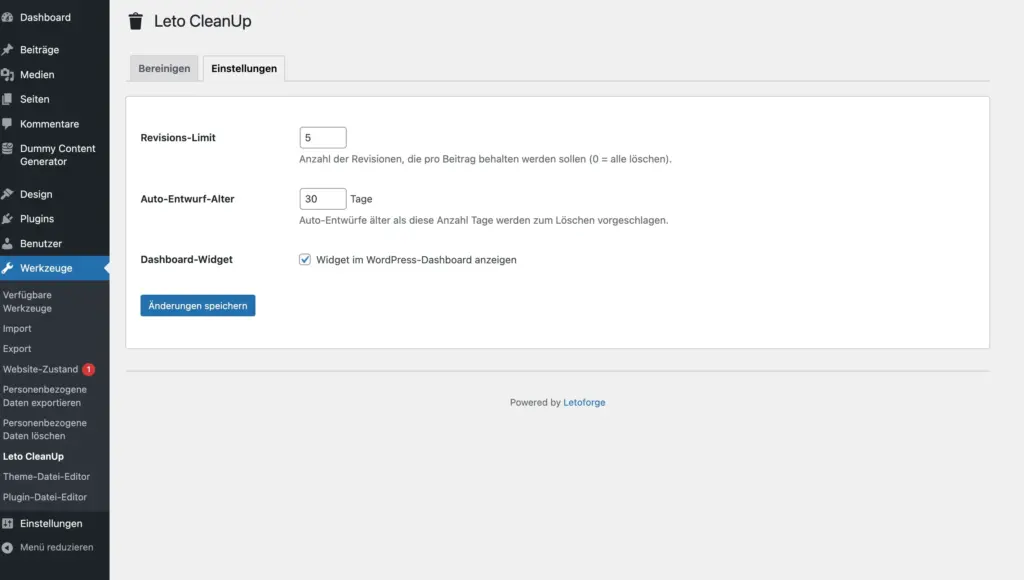This screenshot has height=580, width=1024.
Task: Select the Einstellungen tab
Action: 244,69
